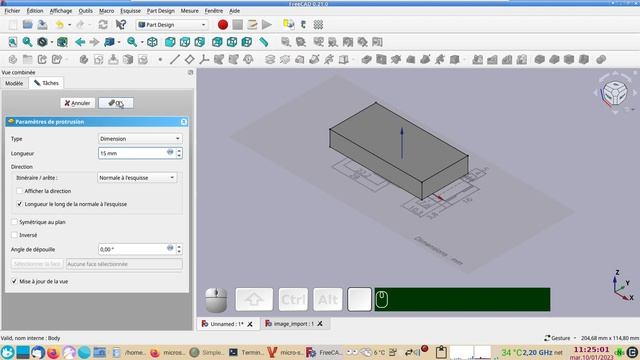
Task: Open the Itinéraire / arête dropdown
Action: [x=137, y=178]
